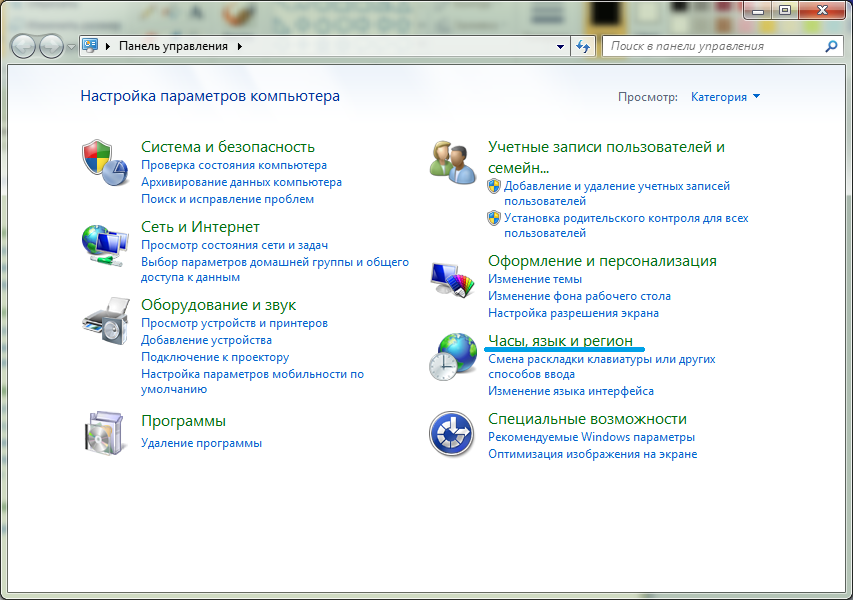Open the Категория view-by dropdown
Viewport: 853px width, 600px height.
[725, 97]
